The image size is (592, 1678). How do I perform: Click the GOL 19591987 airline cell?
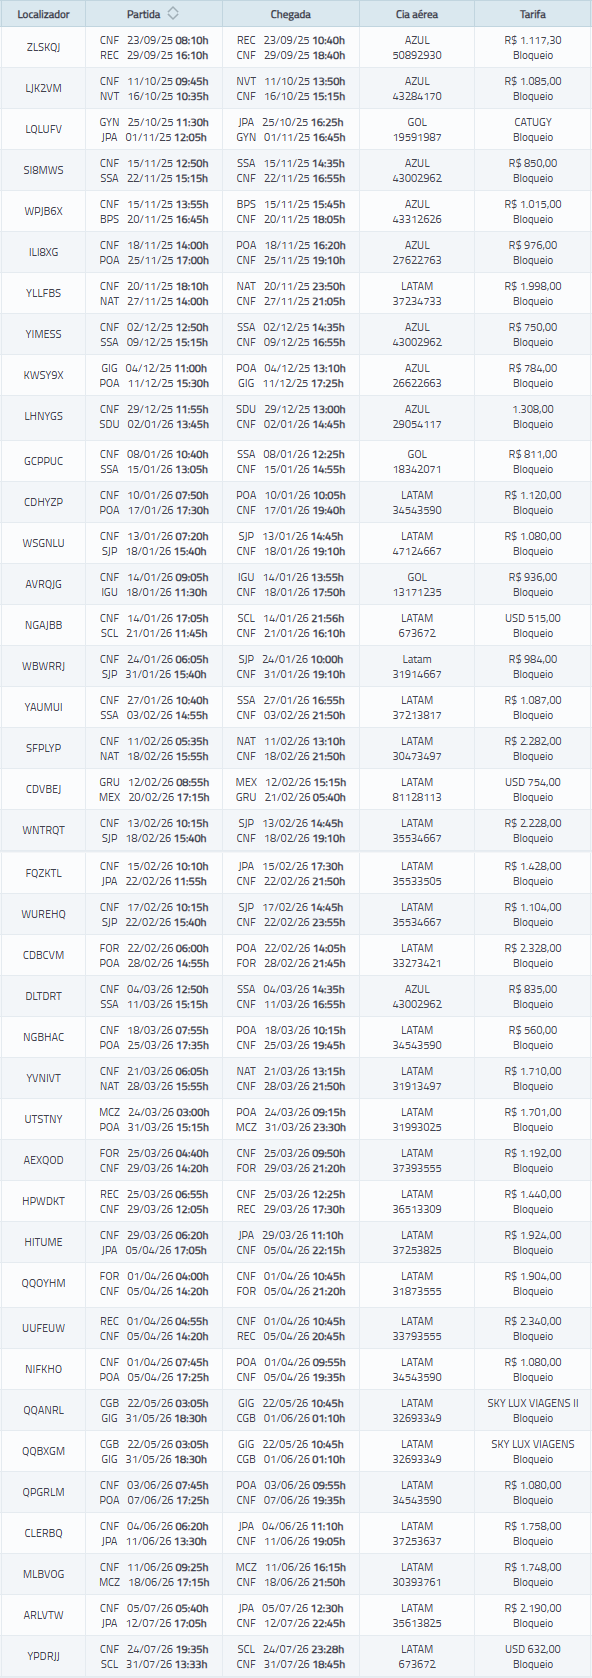pos(417,130)
